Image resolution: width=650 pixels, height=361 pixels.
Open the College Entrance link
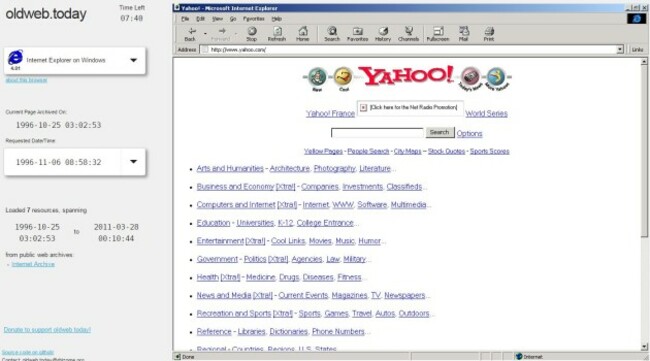pos(325,223)
